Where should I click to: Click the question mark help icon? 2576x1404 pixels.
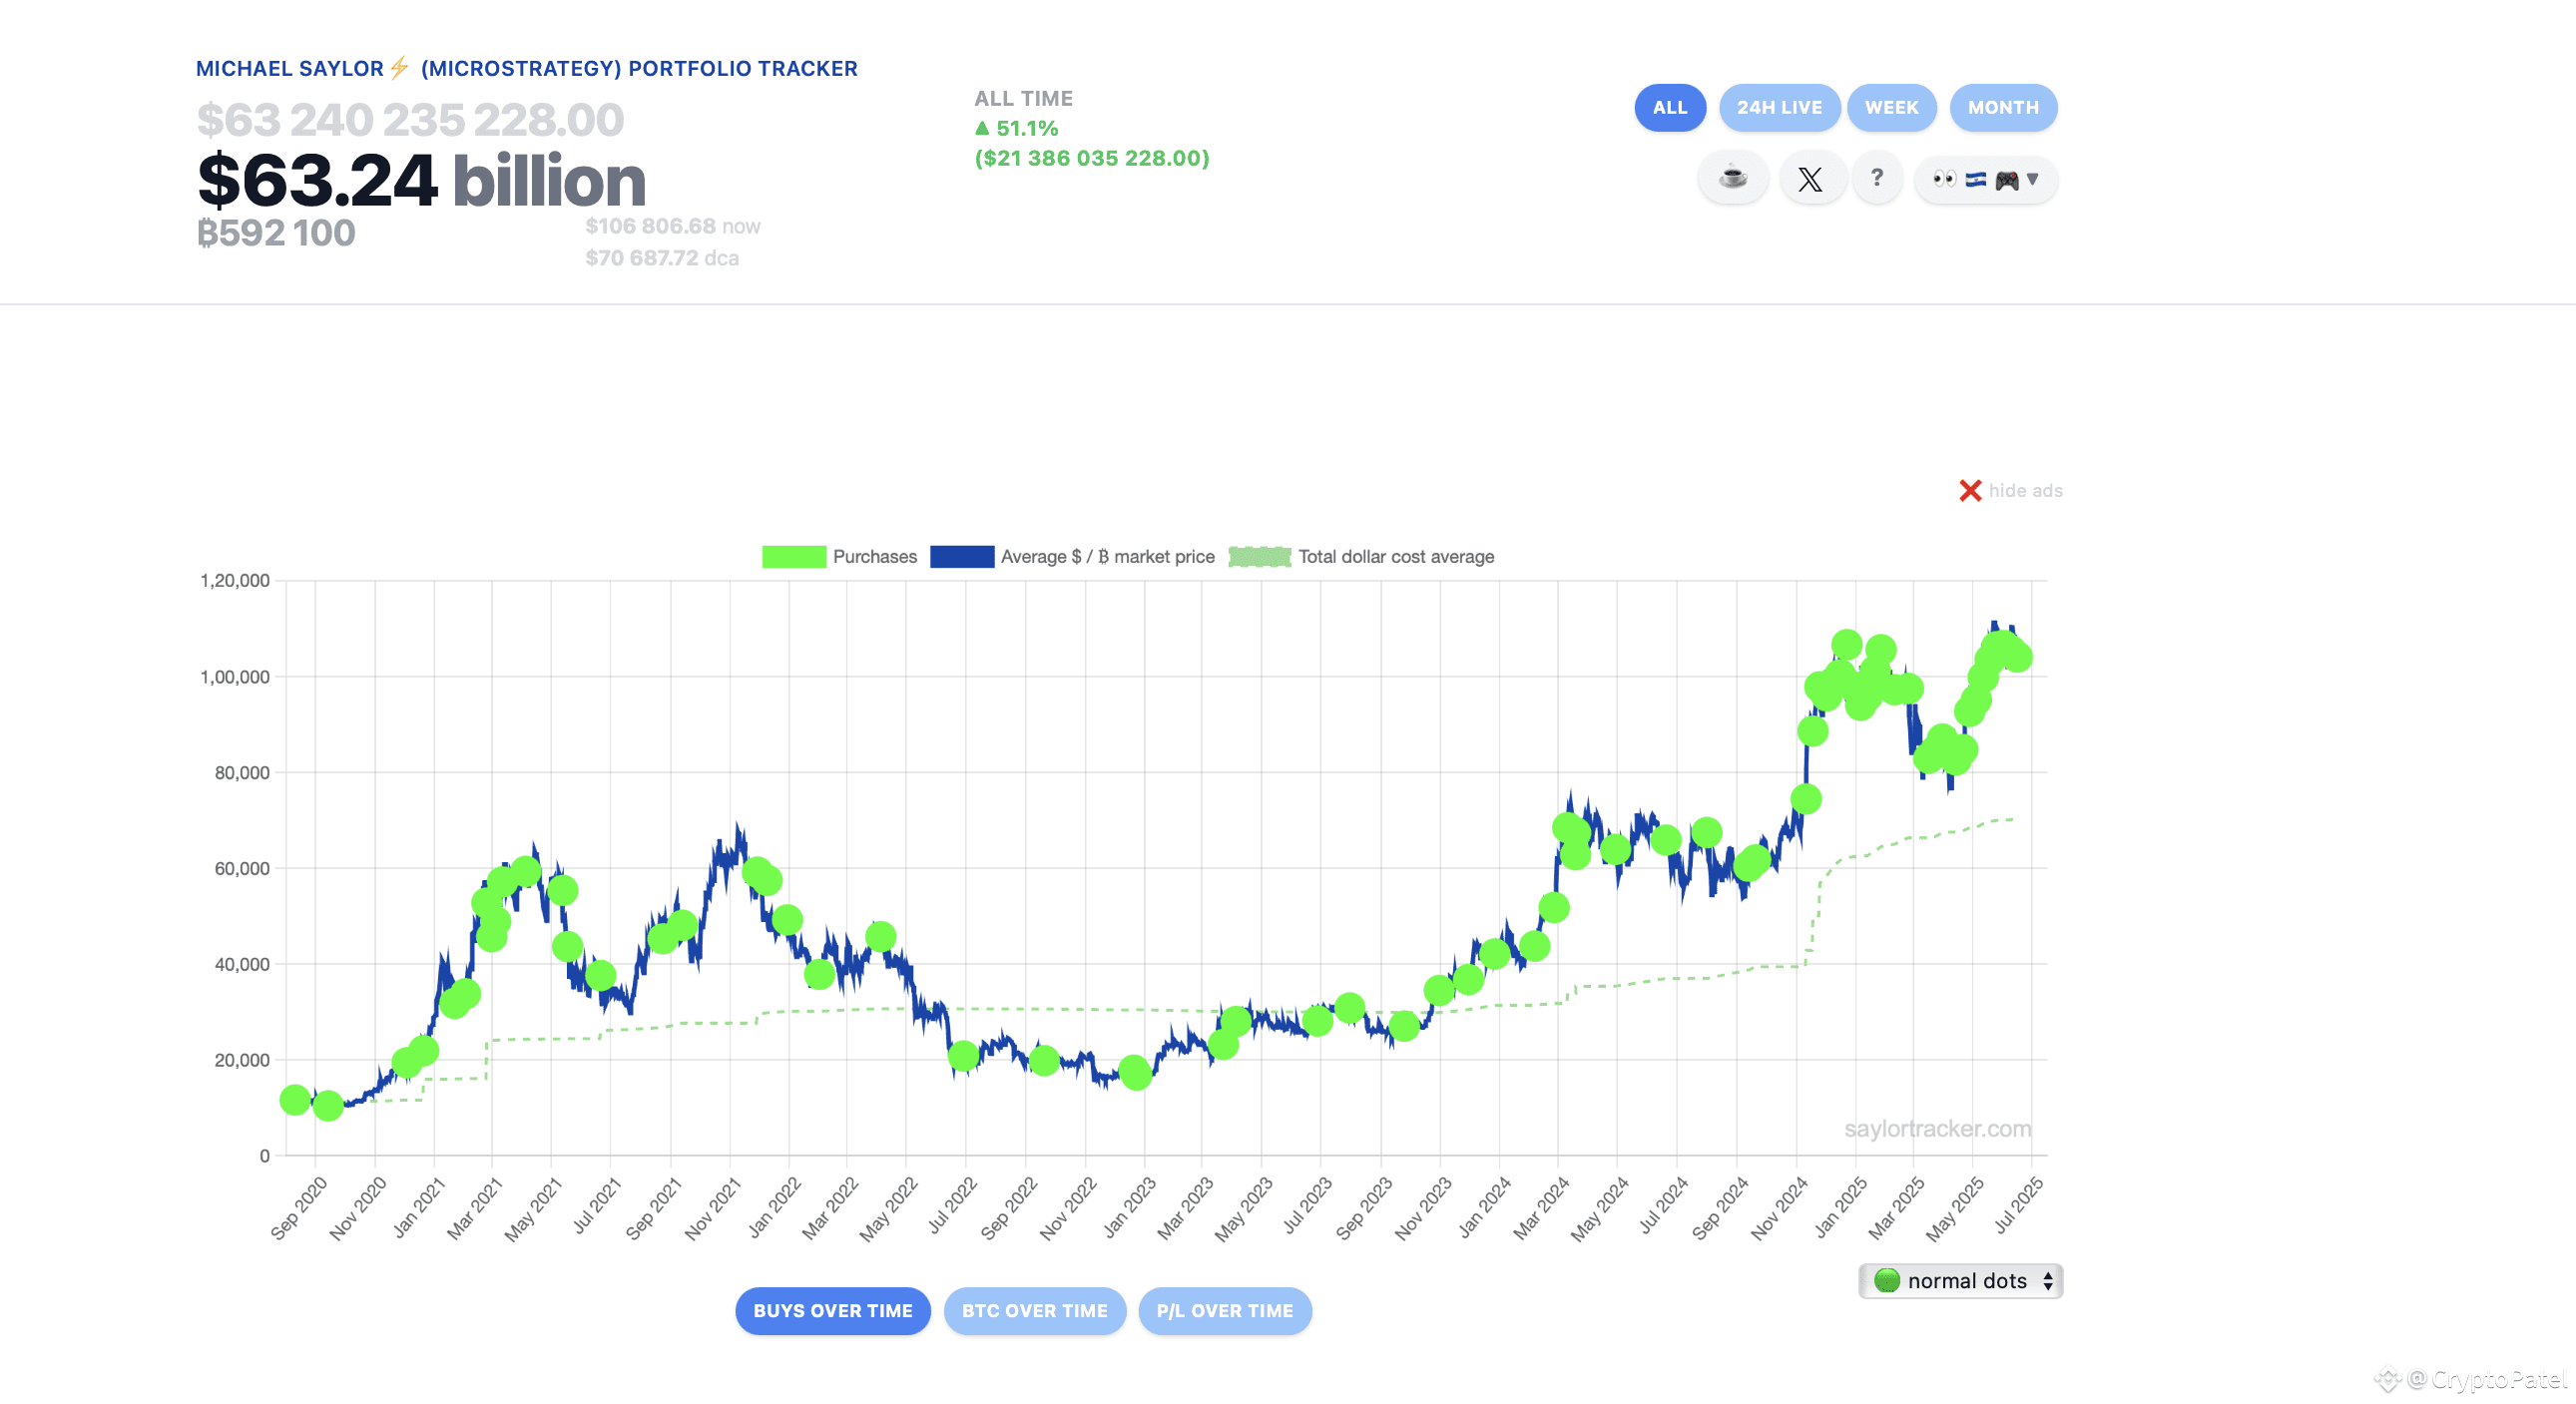1877,178
